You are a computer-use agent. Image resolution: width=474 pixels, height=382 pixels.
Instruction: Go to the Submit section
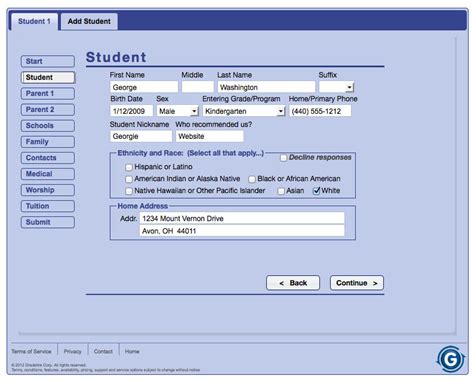click(48, 222)
